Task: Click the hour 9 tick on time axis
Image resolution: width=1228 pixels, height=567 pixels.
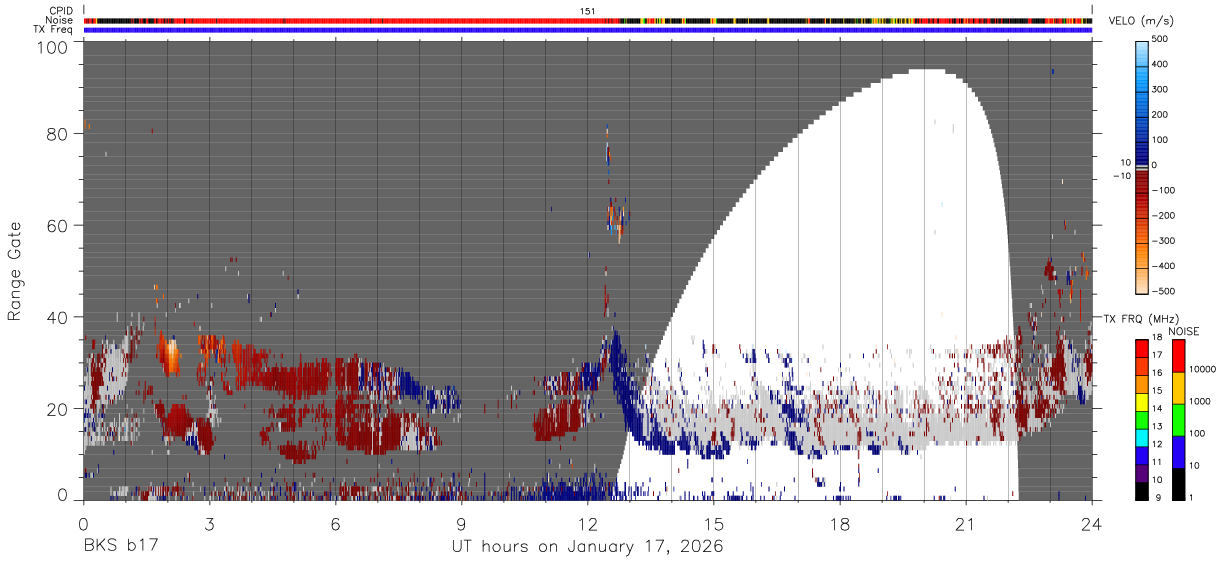Action: coord(462,524)
